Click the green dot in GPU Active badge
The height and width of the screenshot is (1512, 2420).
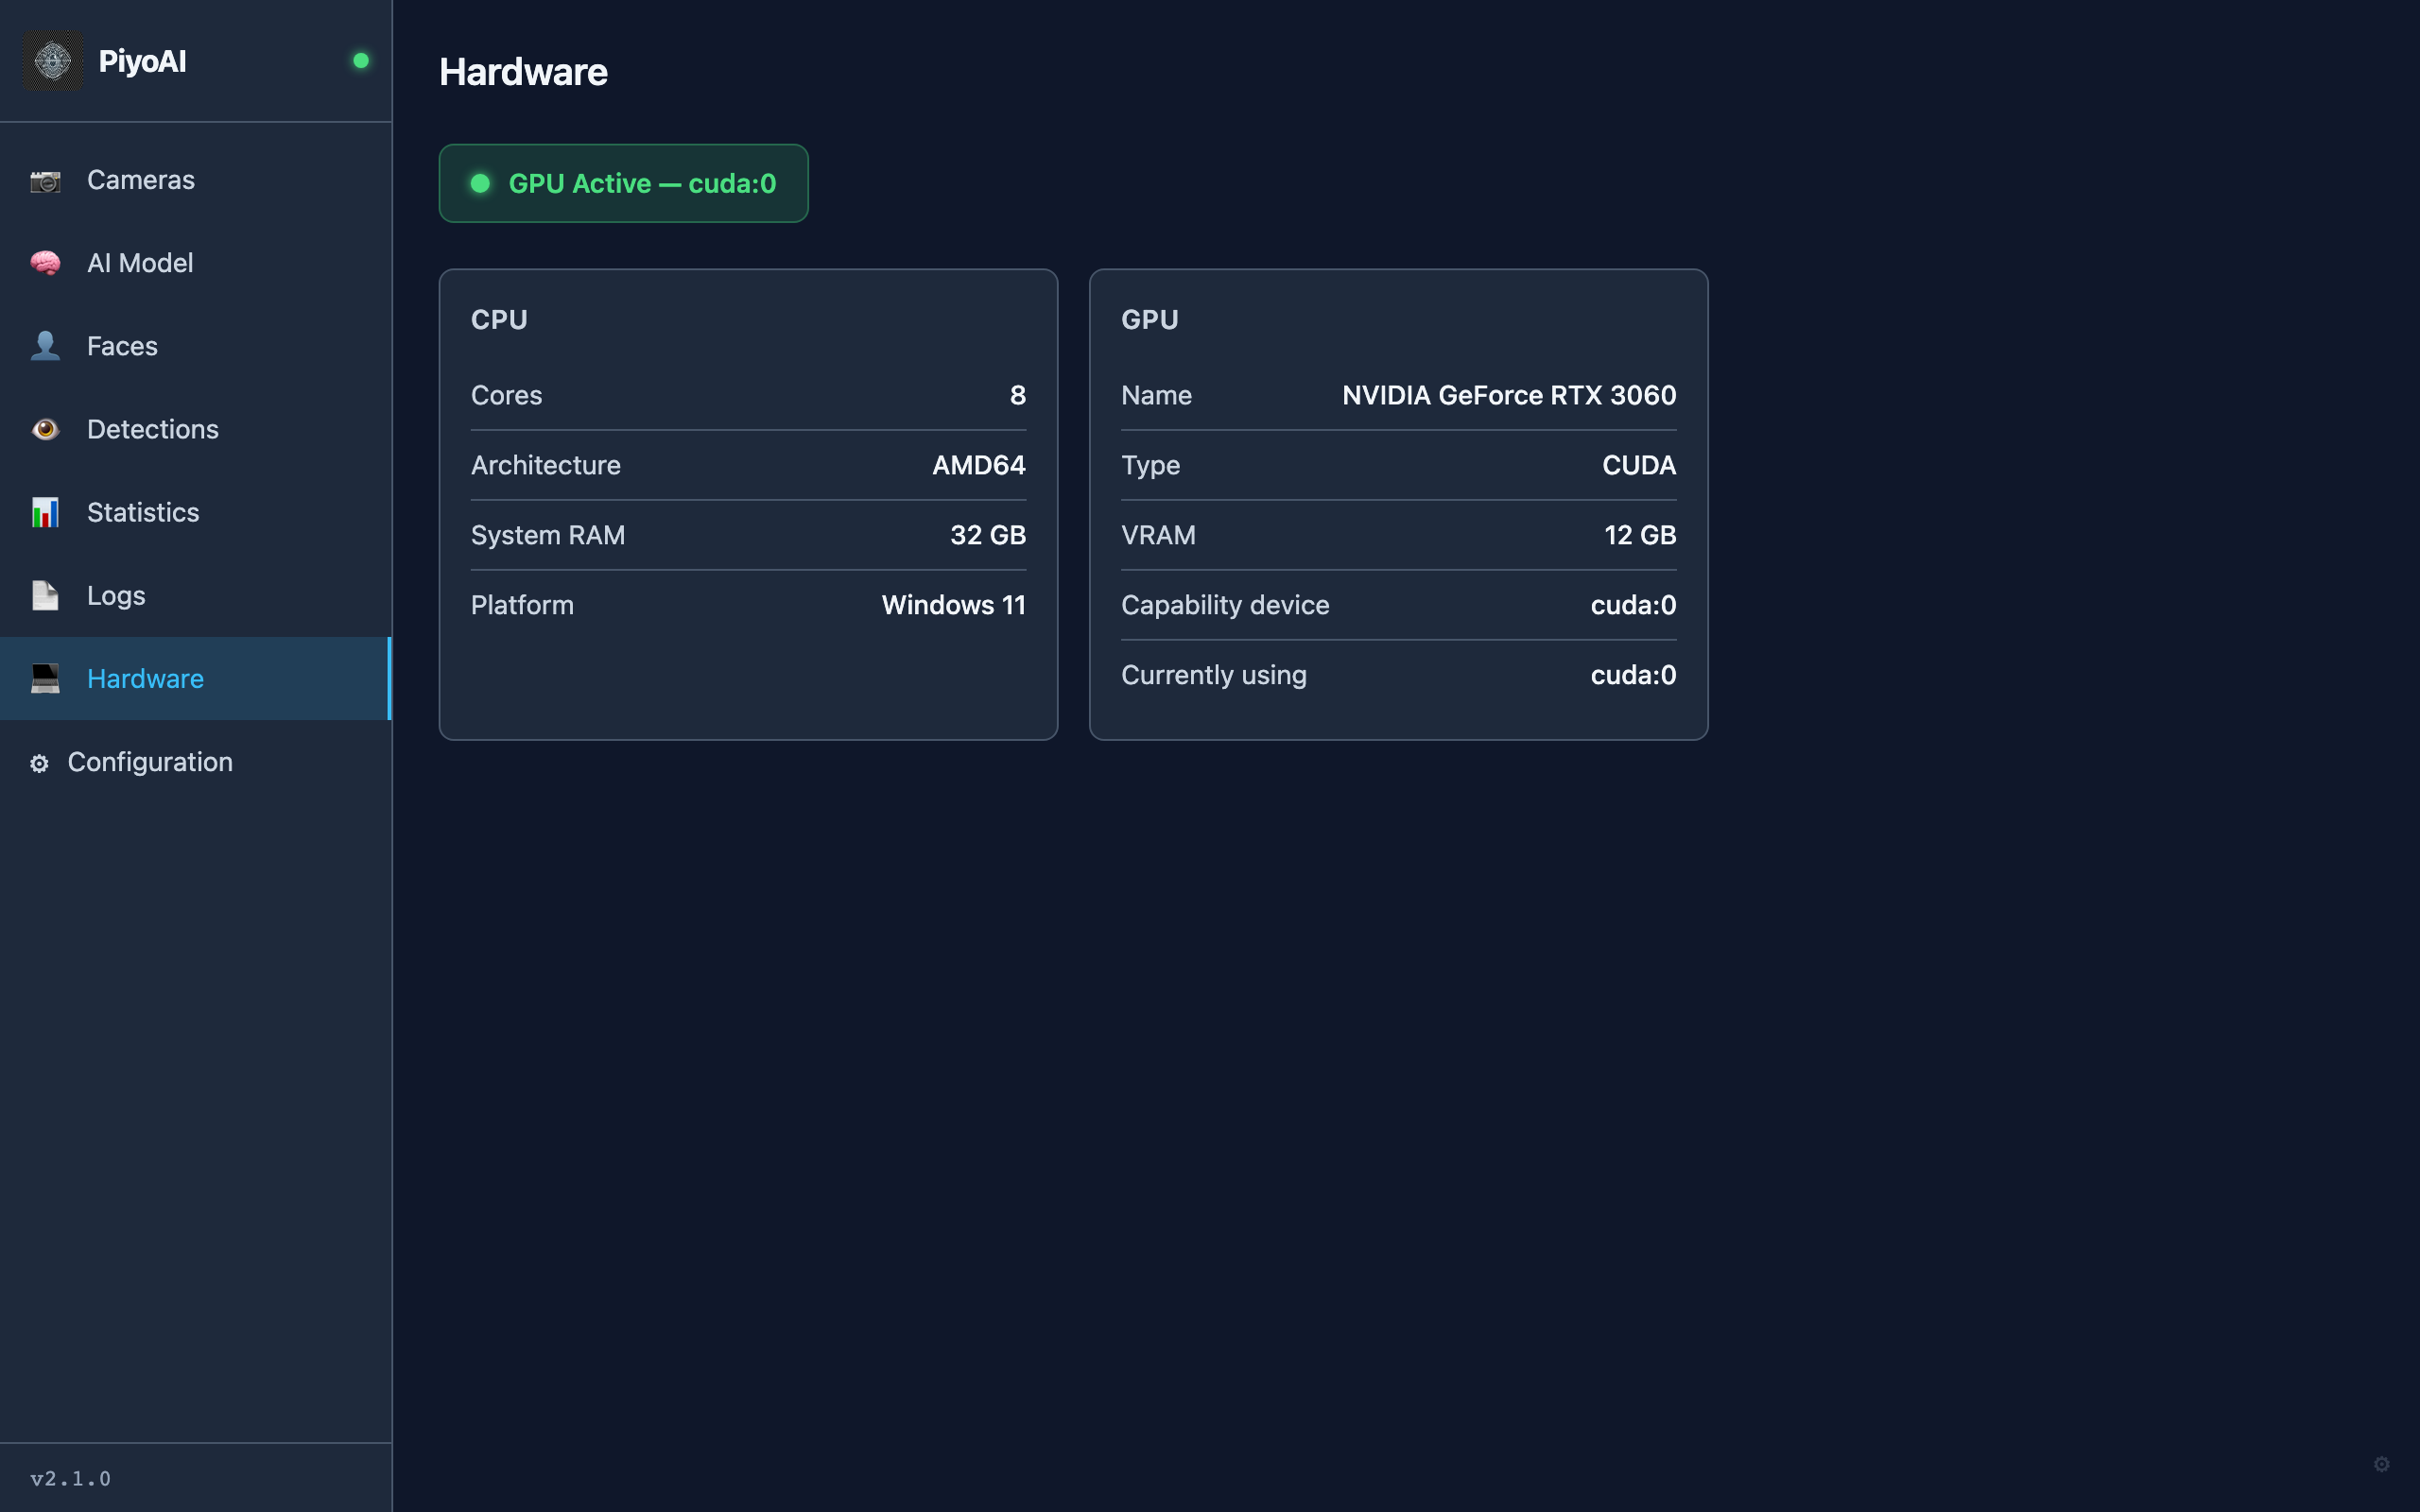point(480,183)
